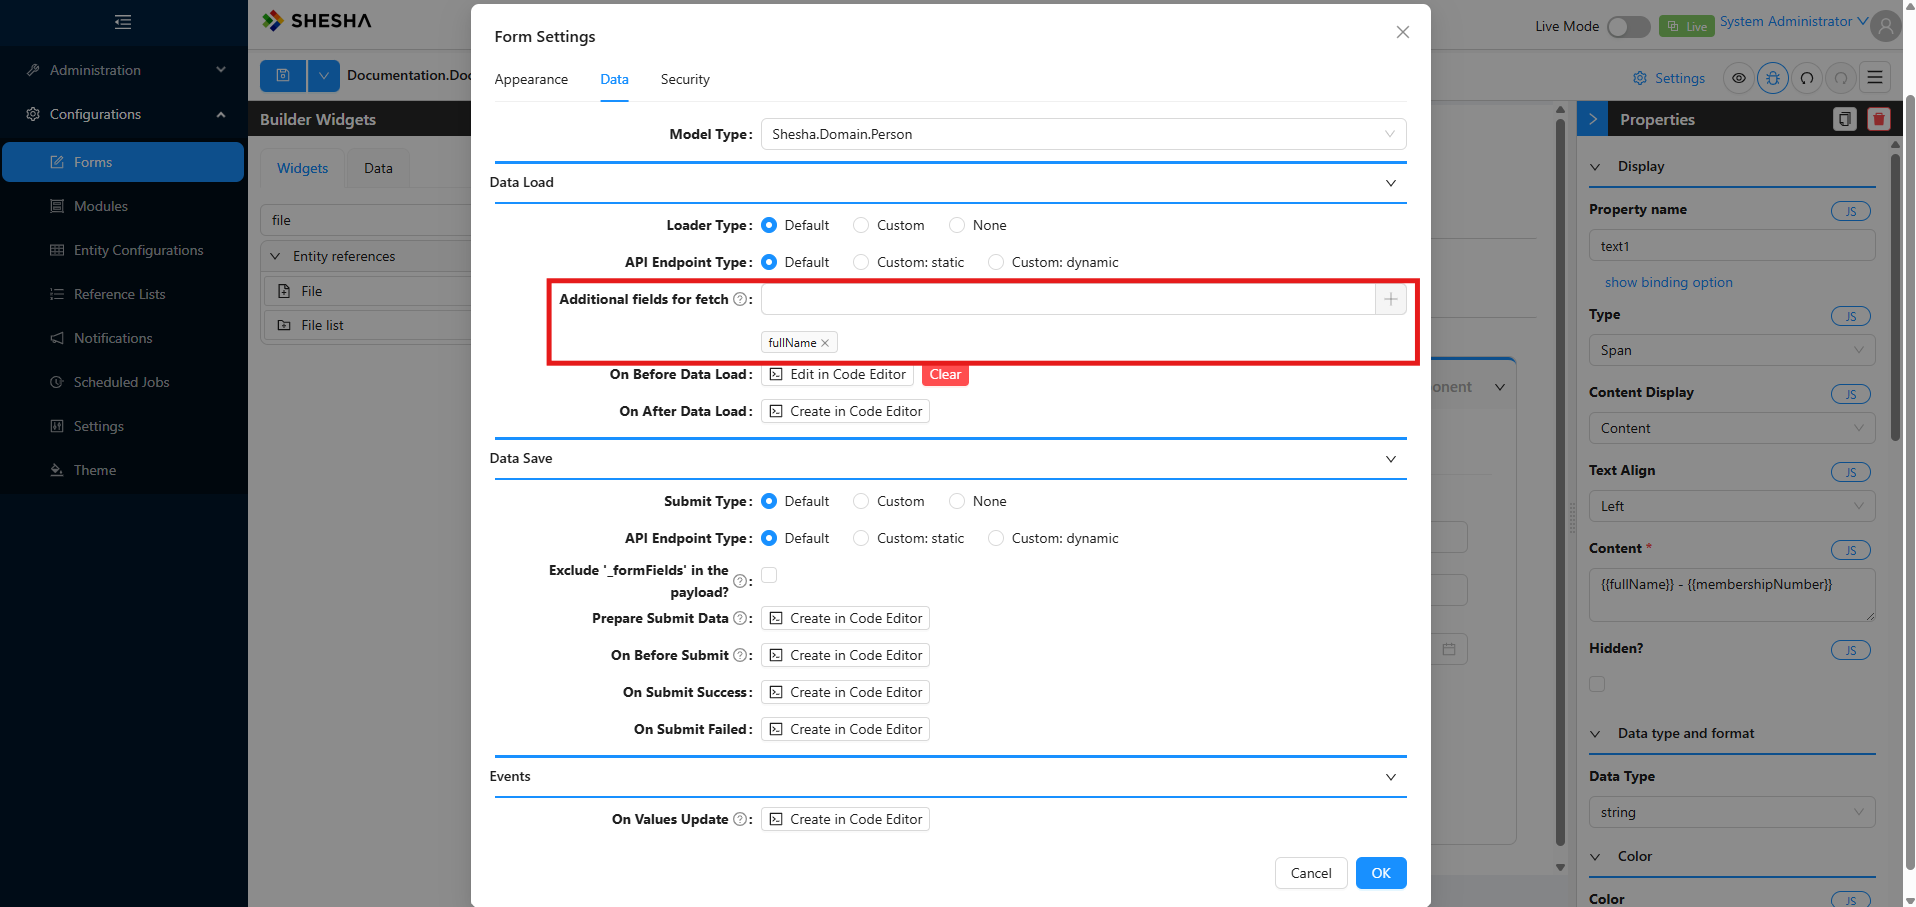1916x907 pixels.
Task: Select None Submit Type radio
Action: [x=957, y=501]
